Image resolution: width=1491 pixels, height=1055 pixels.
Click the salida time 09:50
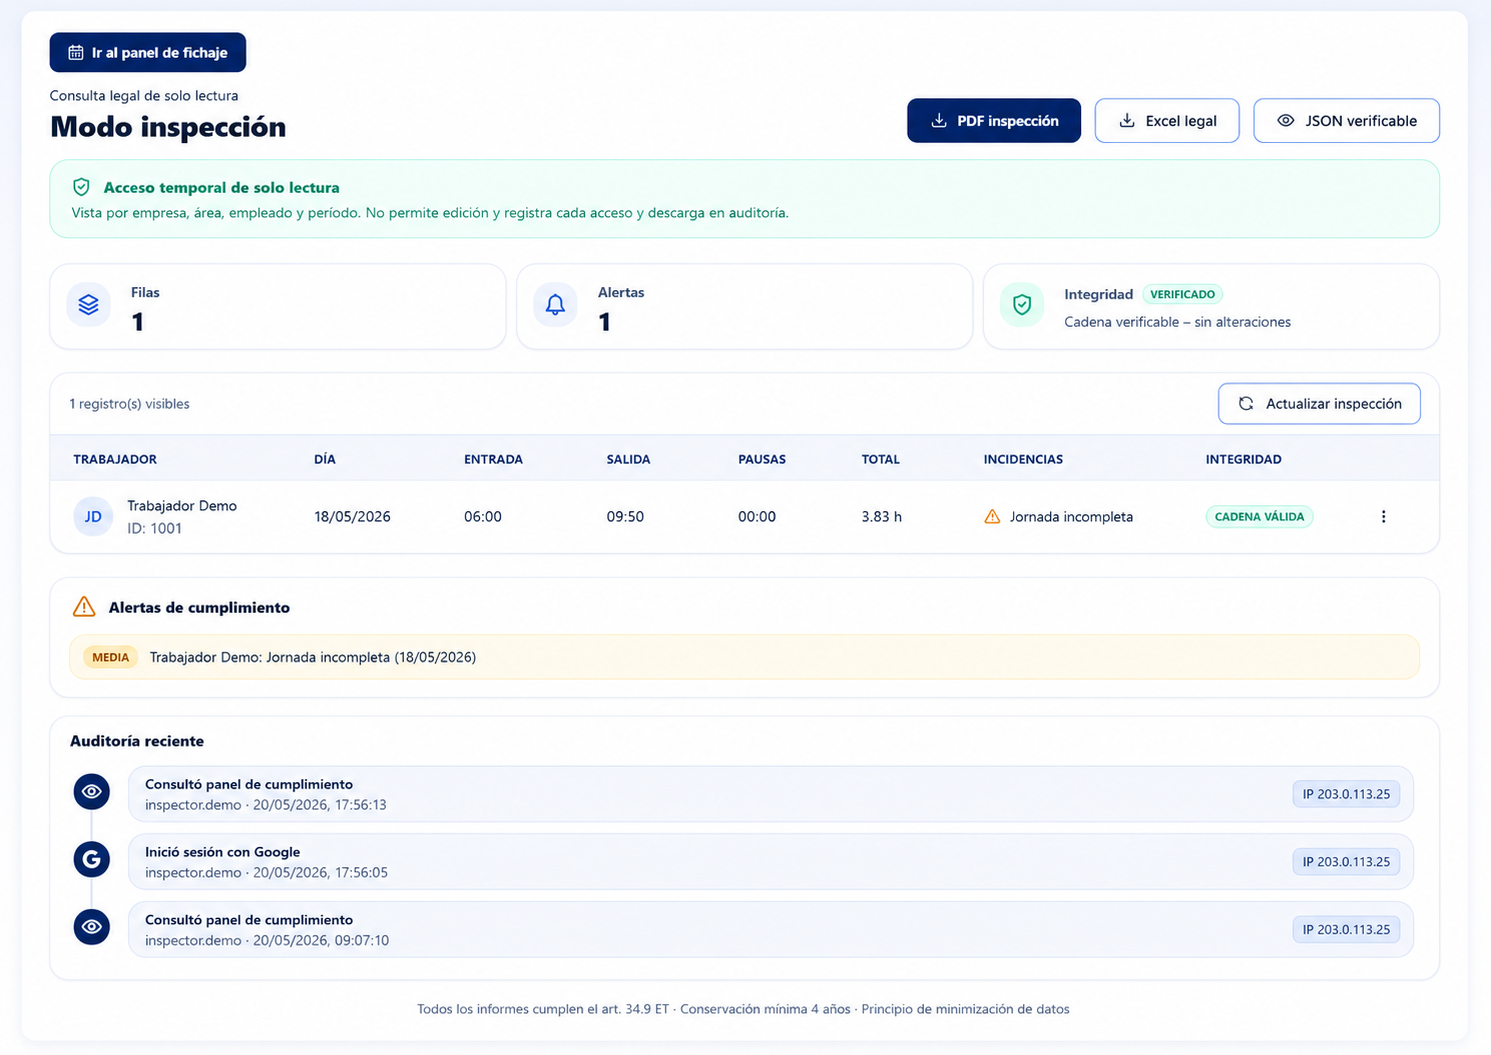[625, 517]
